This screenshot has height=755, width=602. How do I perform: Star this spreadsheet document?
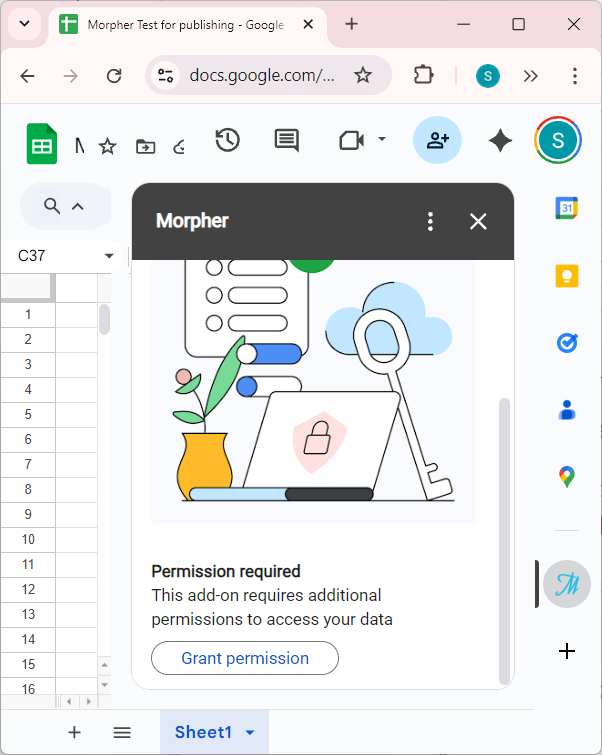click(x=107, y=146)
